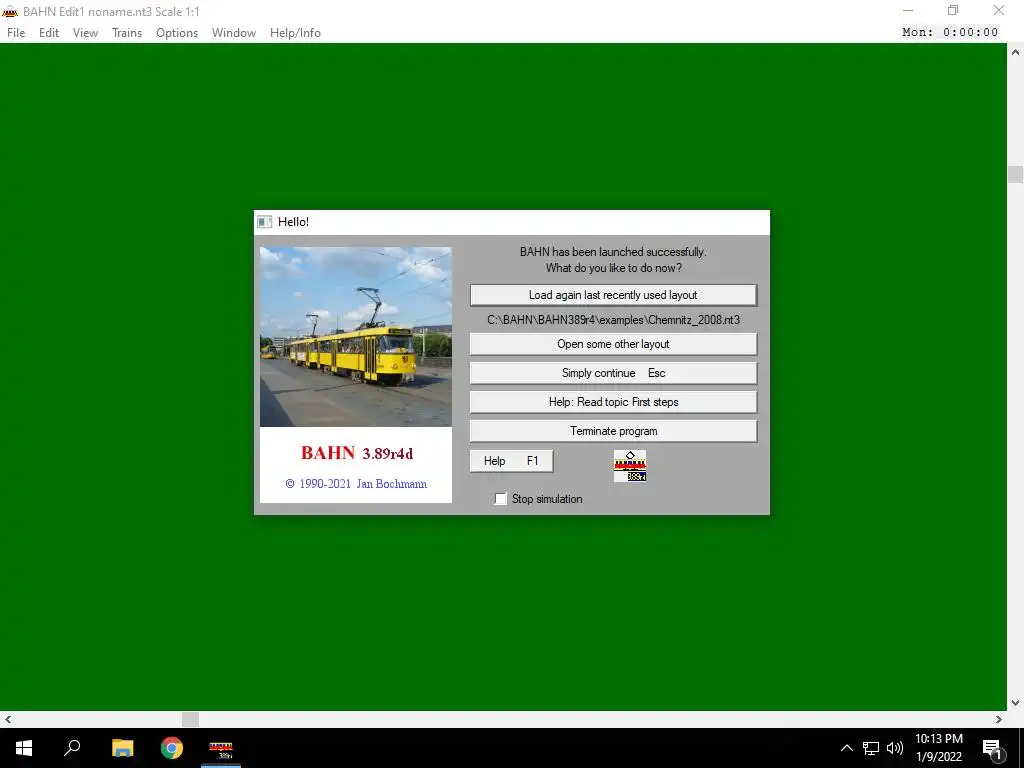This screenshot has height=768, width=1024.
Task: Open Windows search from the taskbar
Action: tap(72, 748)
